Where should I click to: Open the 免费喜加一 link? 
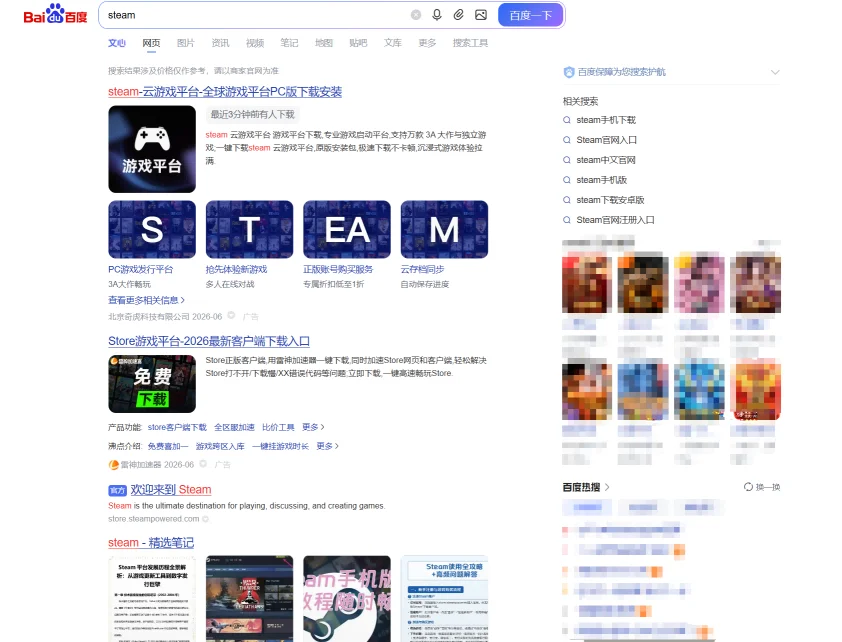(x=168, y=446)
